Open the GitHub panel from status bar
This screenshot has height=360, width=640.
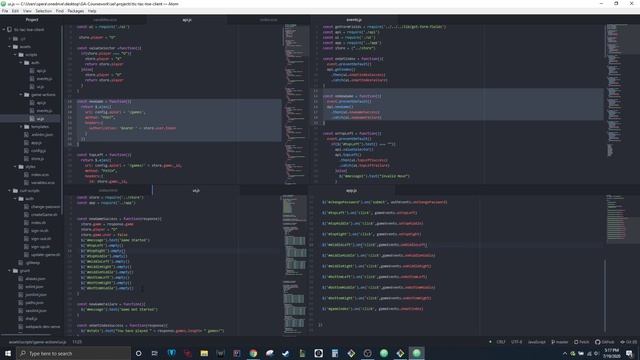(604, 342)
